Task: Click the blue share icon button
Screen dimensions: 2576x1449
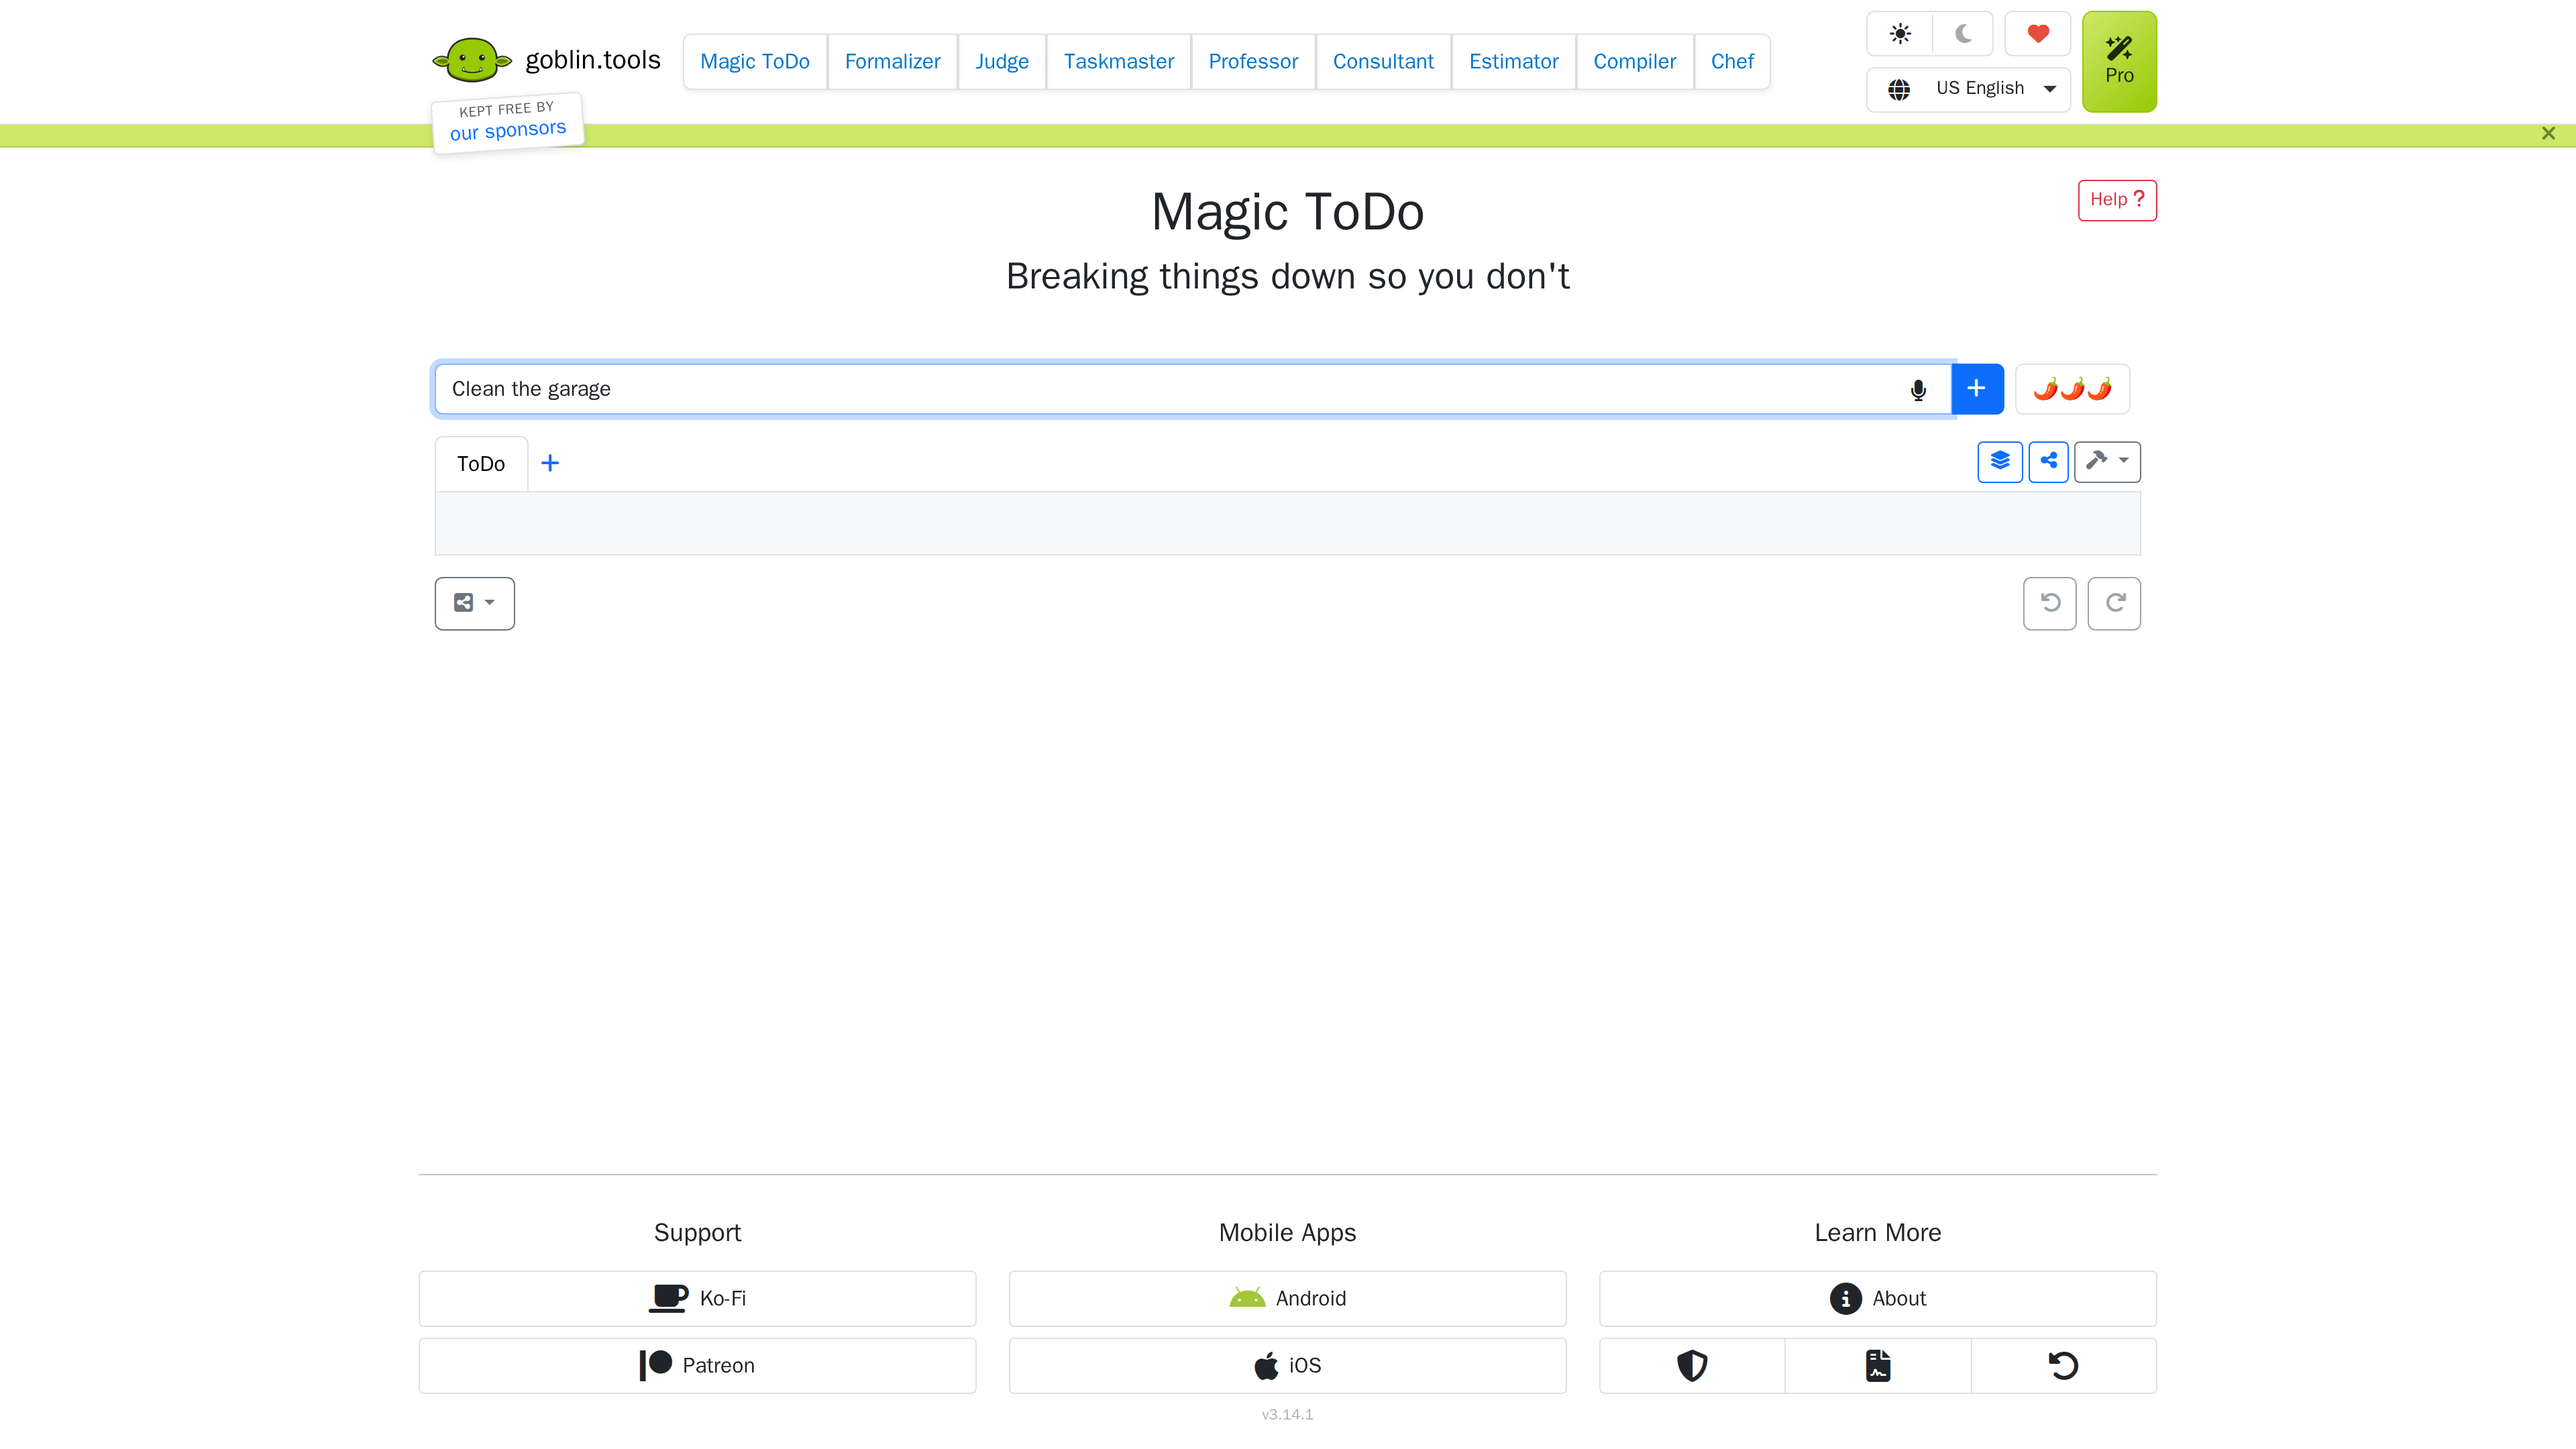Action: [x=2048, y=461]
